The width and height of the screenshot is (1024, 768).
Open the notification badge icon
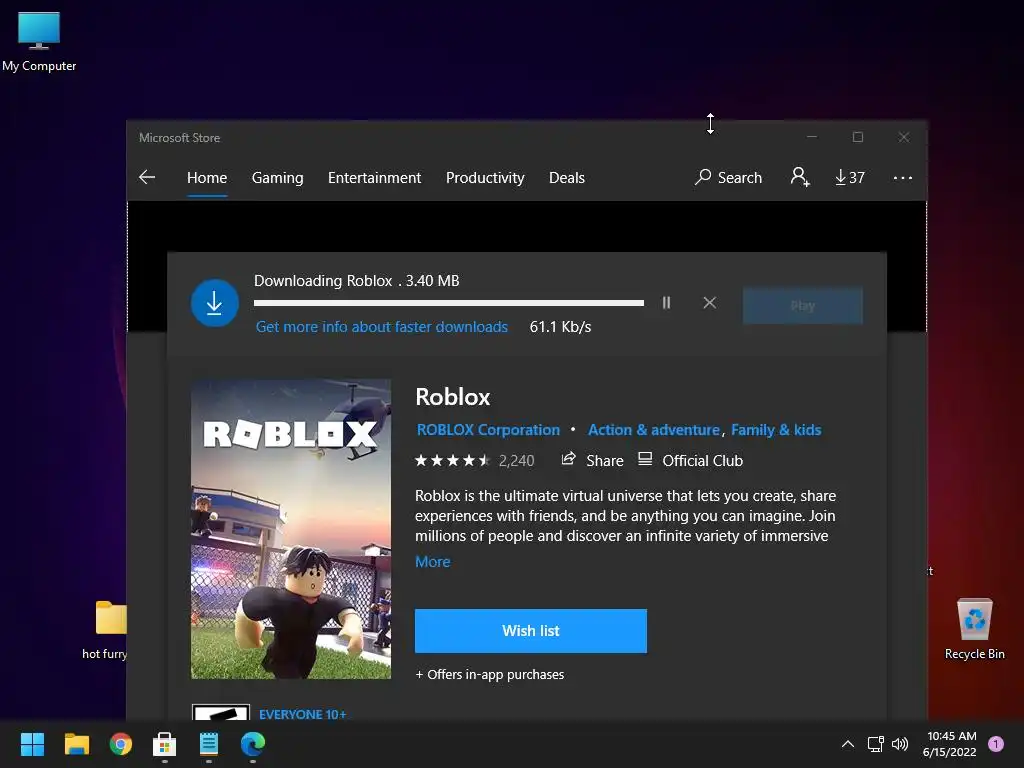pyautogui.click(x=996, y=744)
